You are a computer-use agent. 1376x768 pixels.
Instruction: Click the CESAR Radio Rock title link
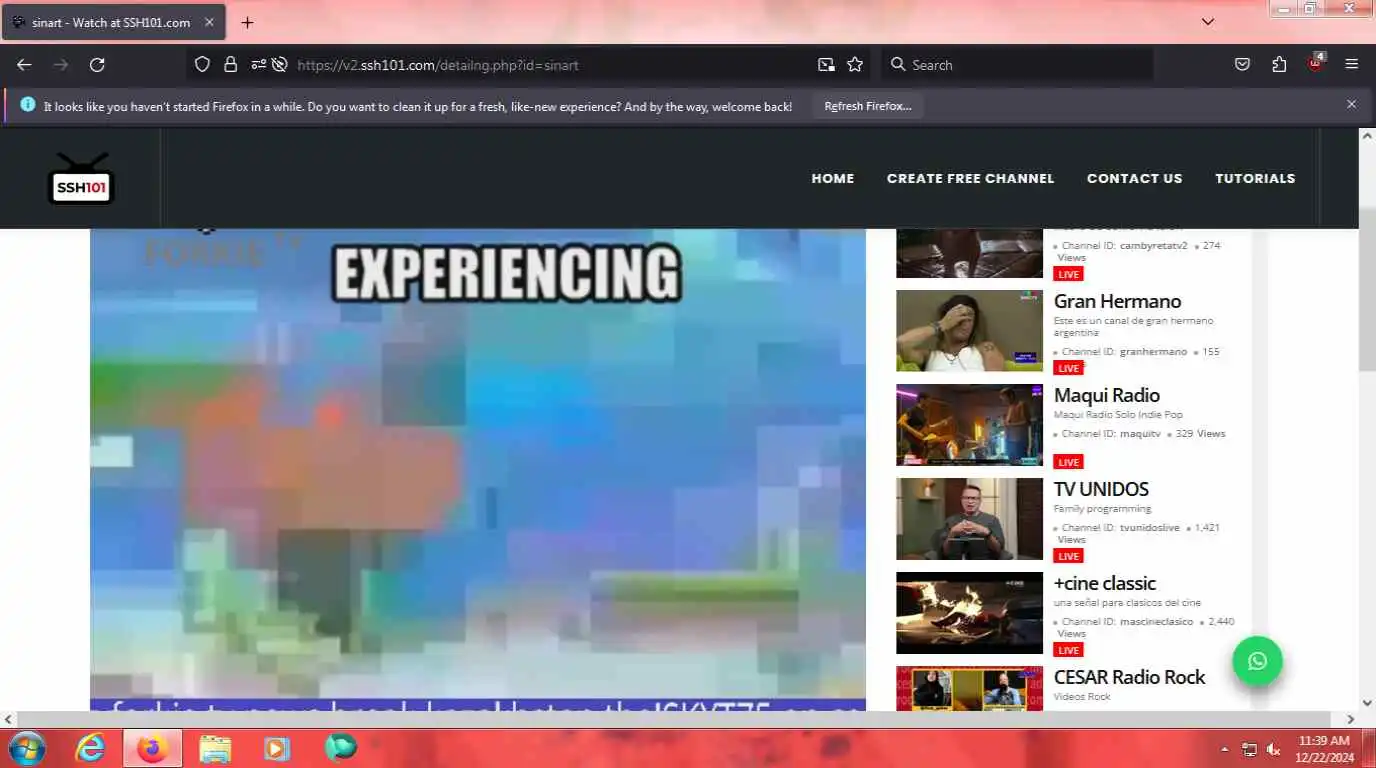(x=1130, y=677)
